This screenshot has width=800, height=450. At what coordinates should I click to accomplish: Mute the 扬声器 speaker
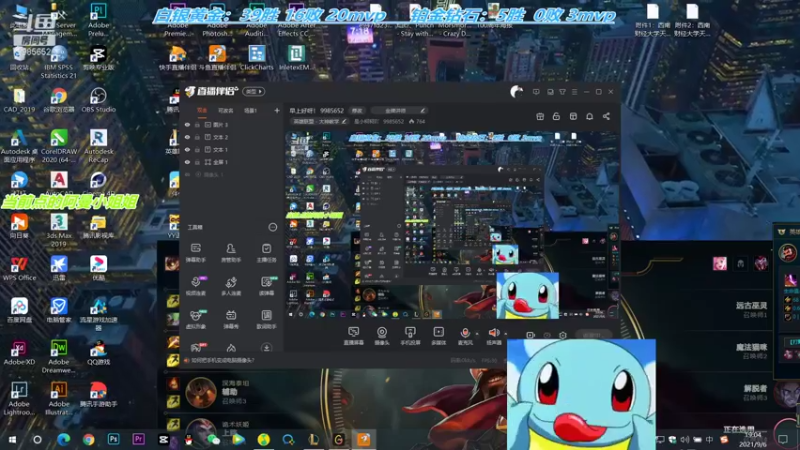click(x=493, y=336)
